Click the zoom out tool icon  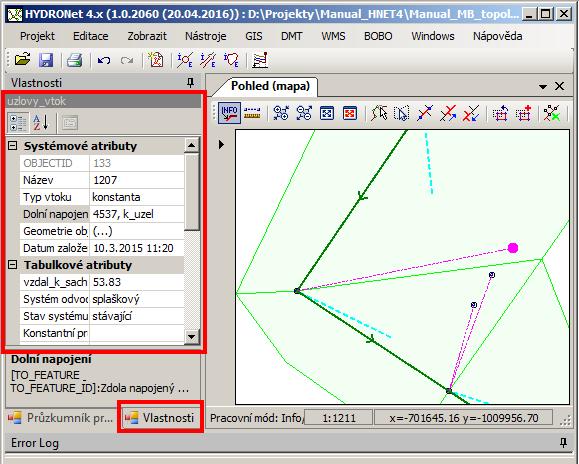pyautogui.click(x=304, y=113)
